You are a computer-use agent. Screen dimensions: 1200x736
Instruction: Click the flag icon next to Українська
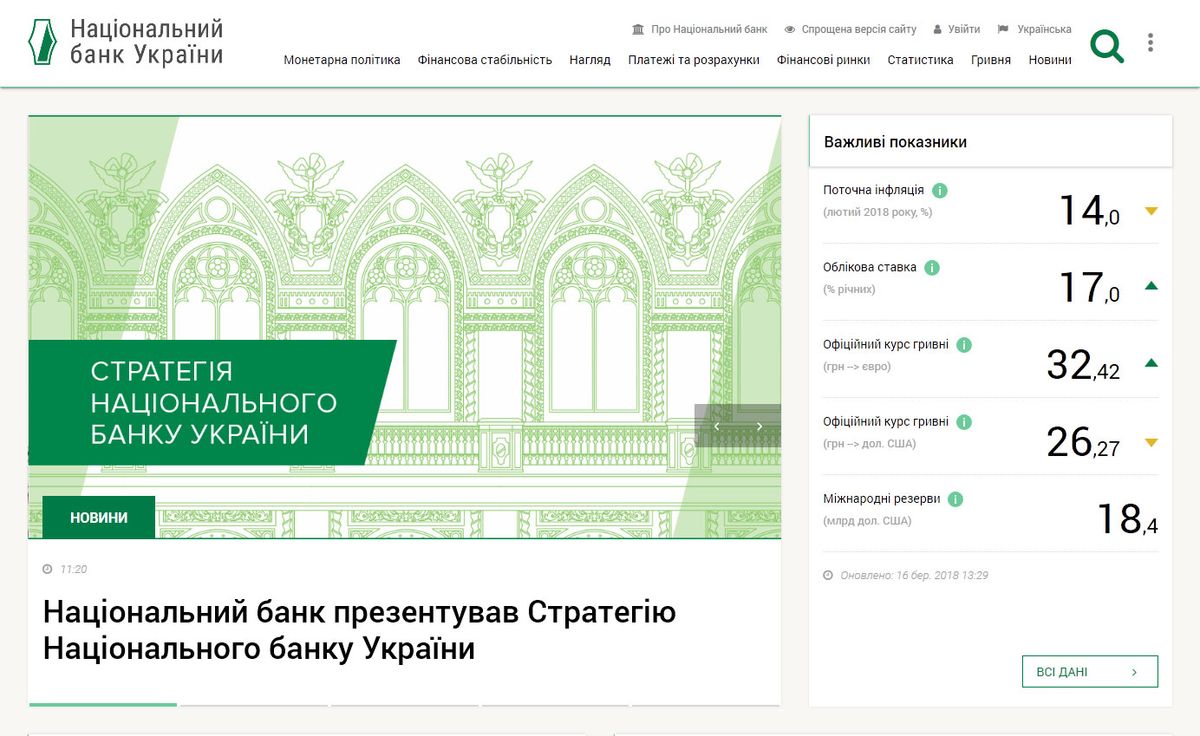click(1003, 30)
